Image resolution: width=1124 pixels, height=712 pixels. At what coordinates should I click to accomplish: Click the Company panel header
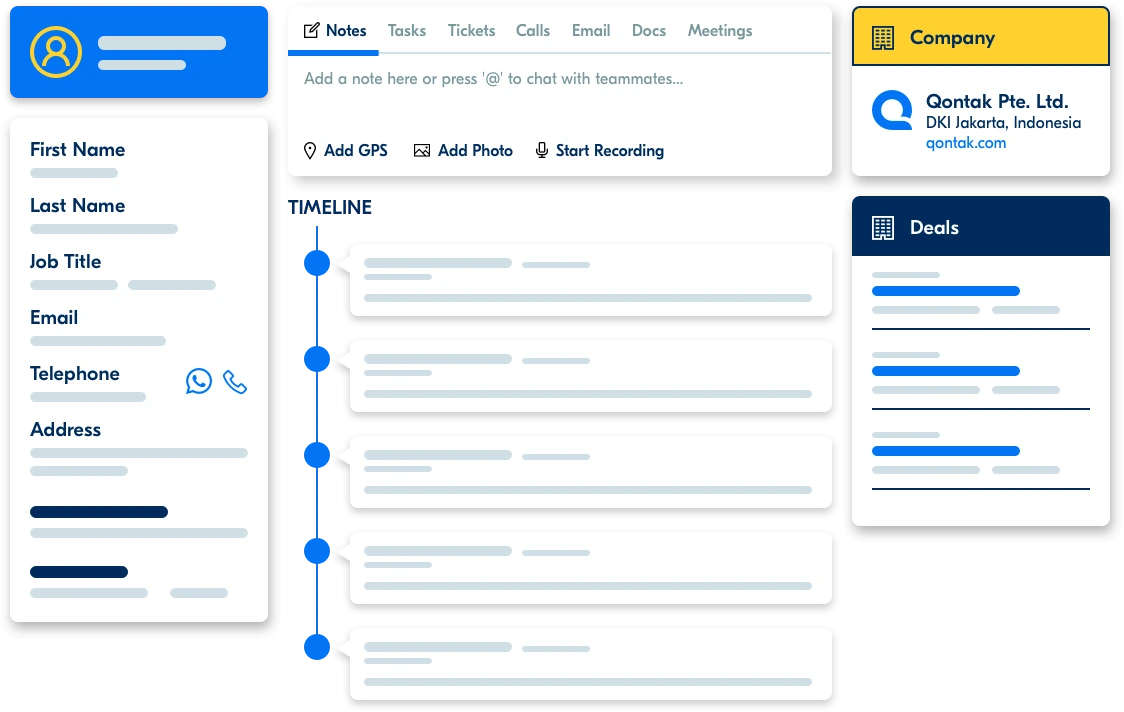pos(981,37)
